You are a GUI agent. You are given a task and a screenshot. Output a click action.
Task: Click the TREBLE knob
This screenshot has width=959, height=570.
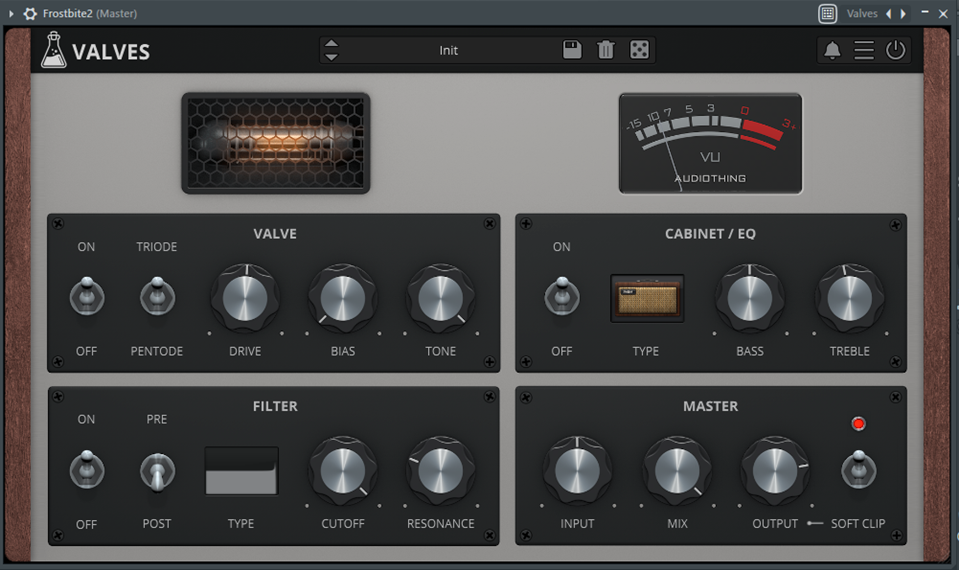click(850, 298)
